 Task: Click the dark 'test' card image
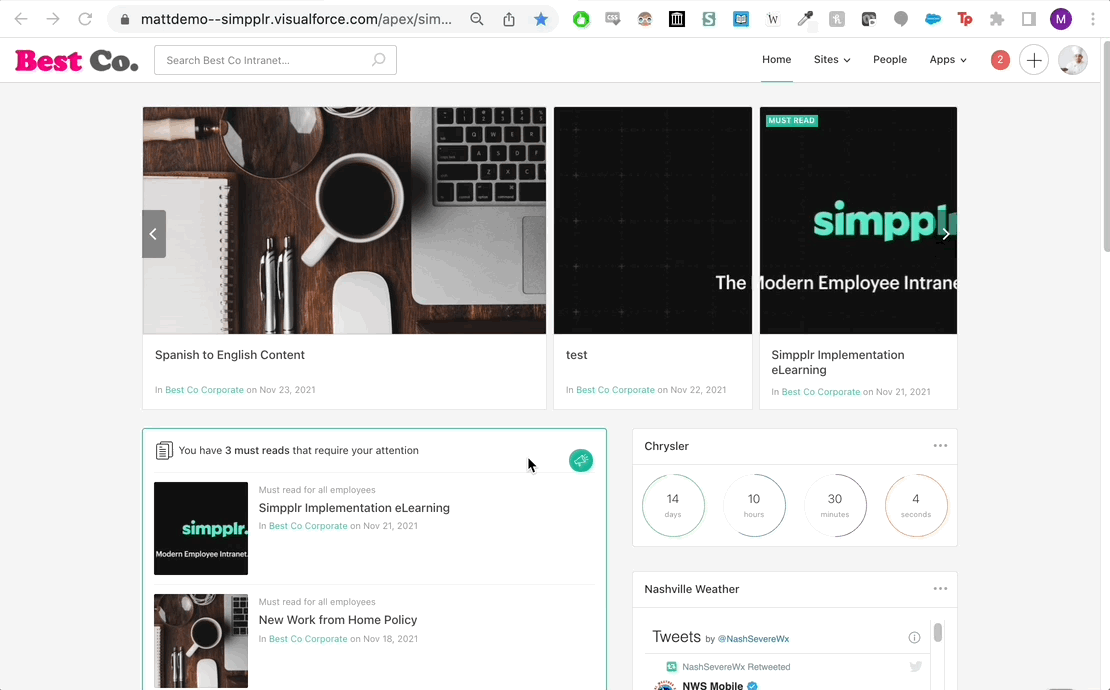653,220
